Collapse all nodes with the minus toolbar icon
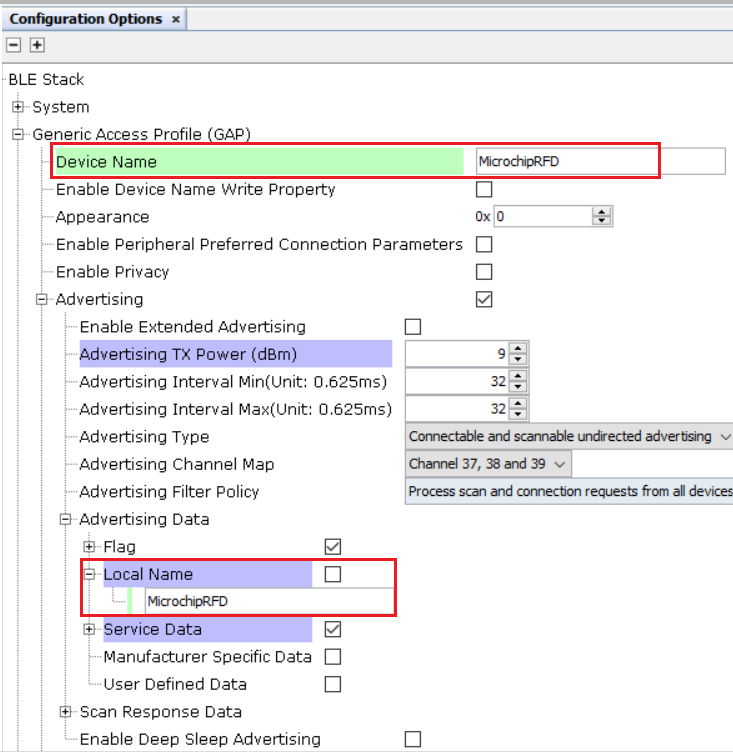Viewport: 733px width, 752px height. [x=13, y=45]
